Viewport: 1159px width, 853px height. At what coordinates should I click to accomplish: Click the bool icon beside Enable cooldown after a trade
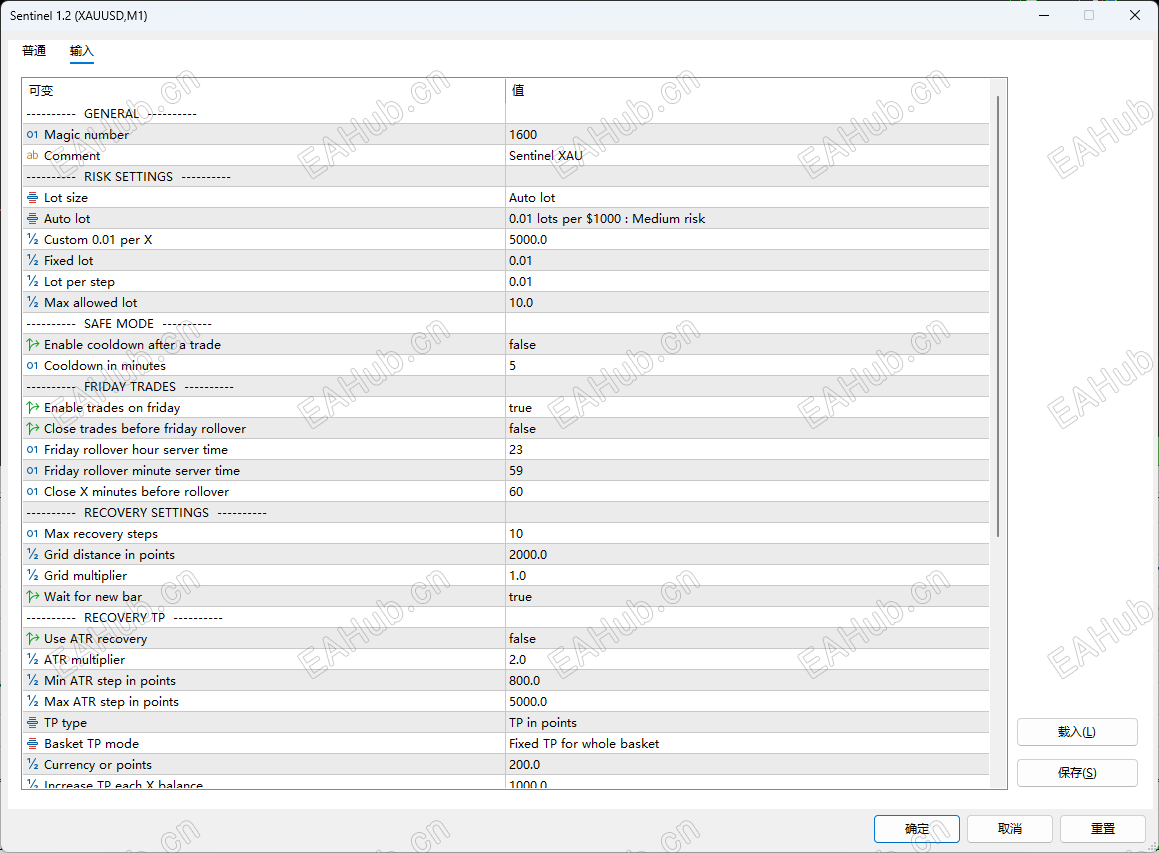(33, 344)
